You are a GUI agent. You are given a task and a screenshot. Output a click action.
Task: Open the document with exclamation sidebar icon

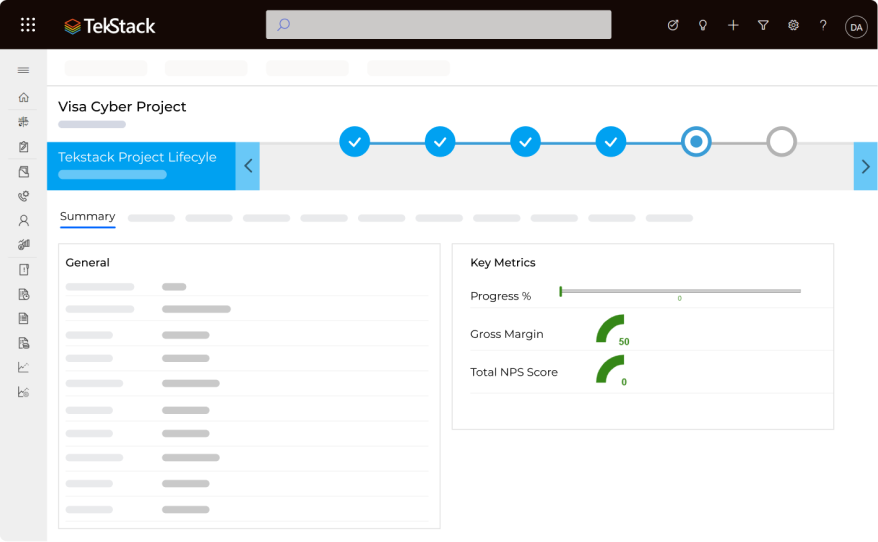coord(24,269)
